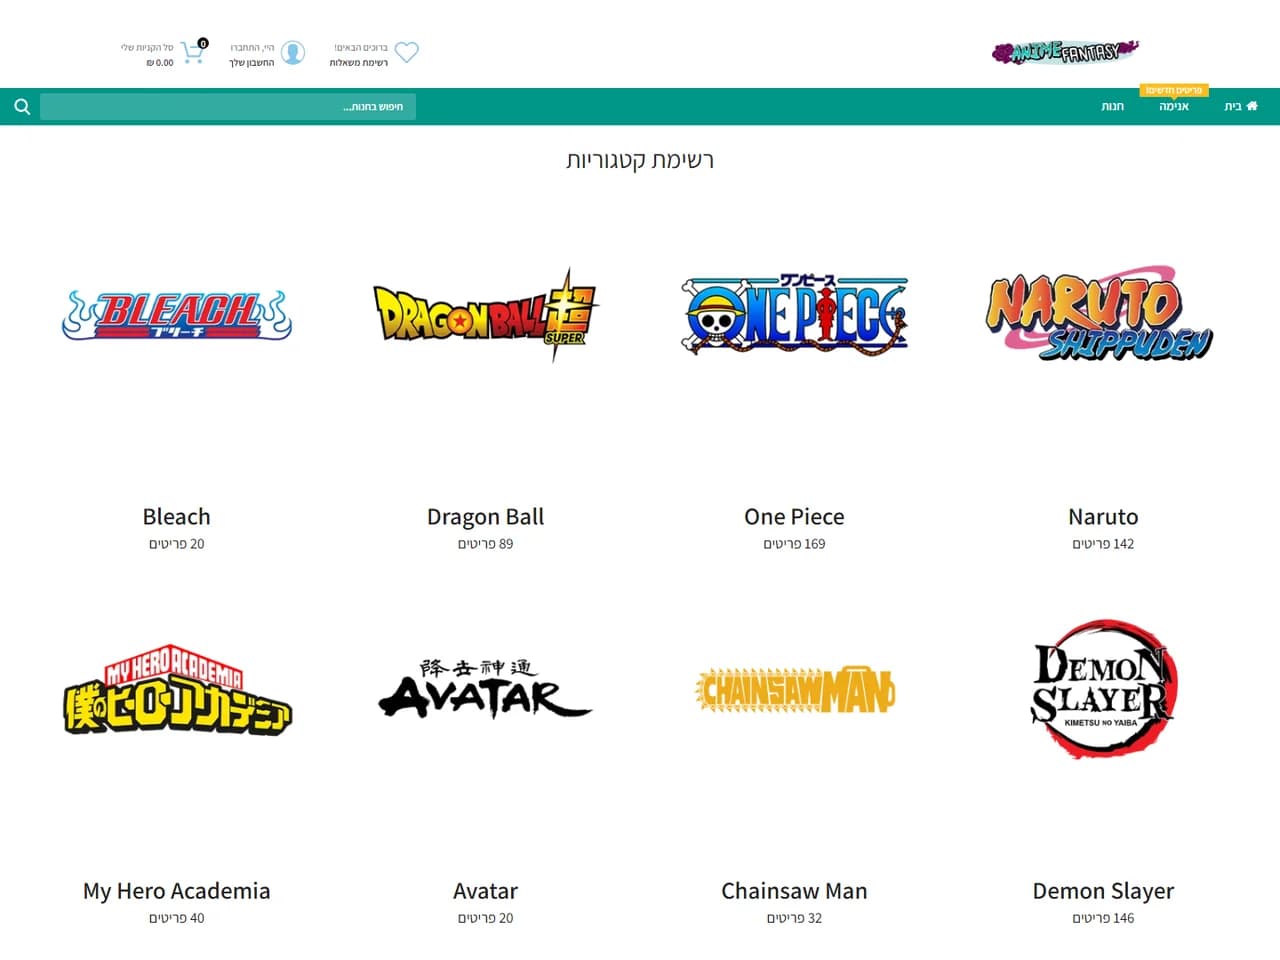Click the "169 פריטים" count under One Piece
This screenshot has width=1280, height=960.
click(795, 544)
